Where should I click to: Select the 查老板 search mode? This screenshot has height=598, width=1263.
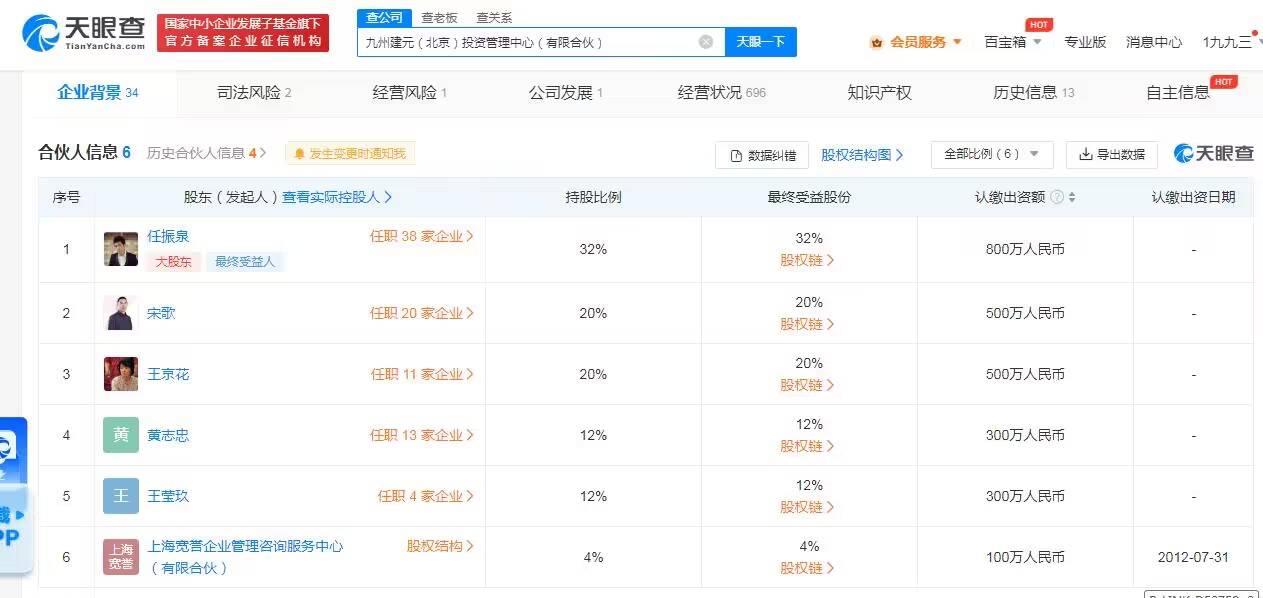pos(439,17)
